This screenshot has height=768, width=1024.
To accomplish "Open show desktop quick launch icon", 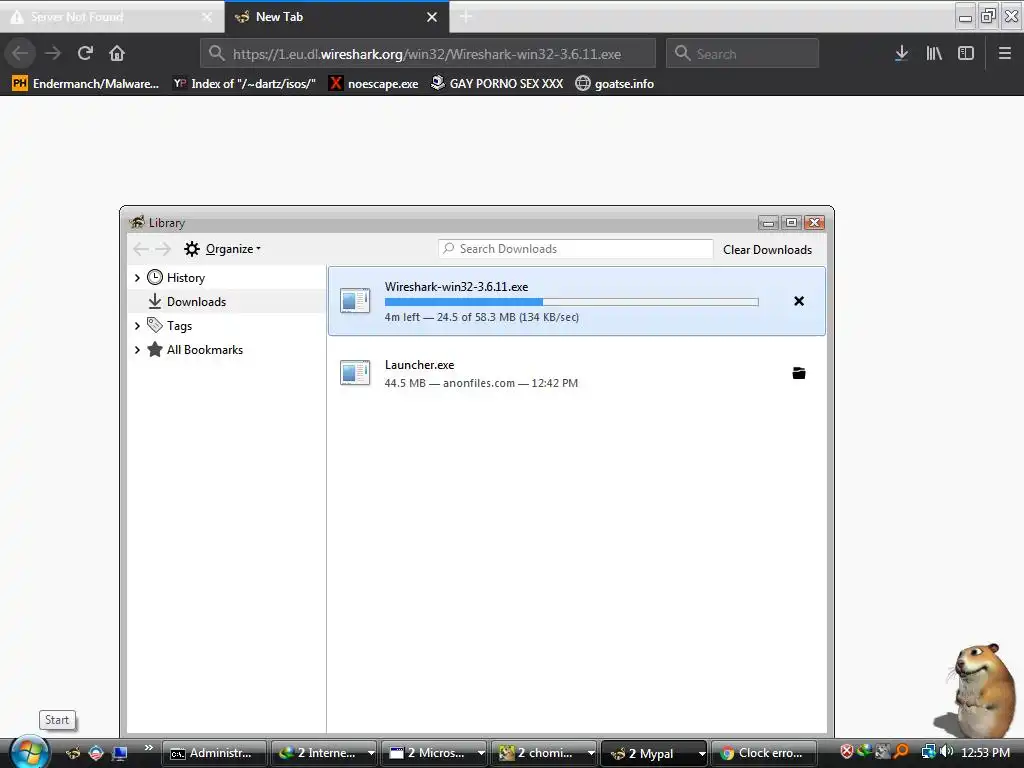I will 120,753.
